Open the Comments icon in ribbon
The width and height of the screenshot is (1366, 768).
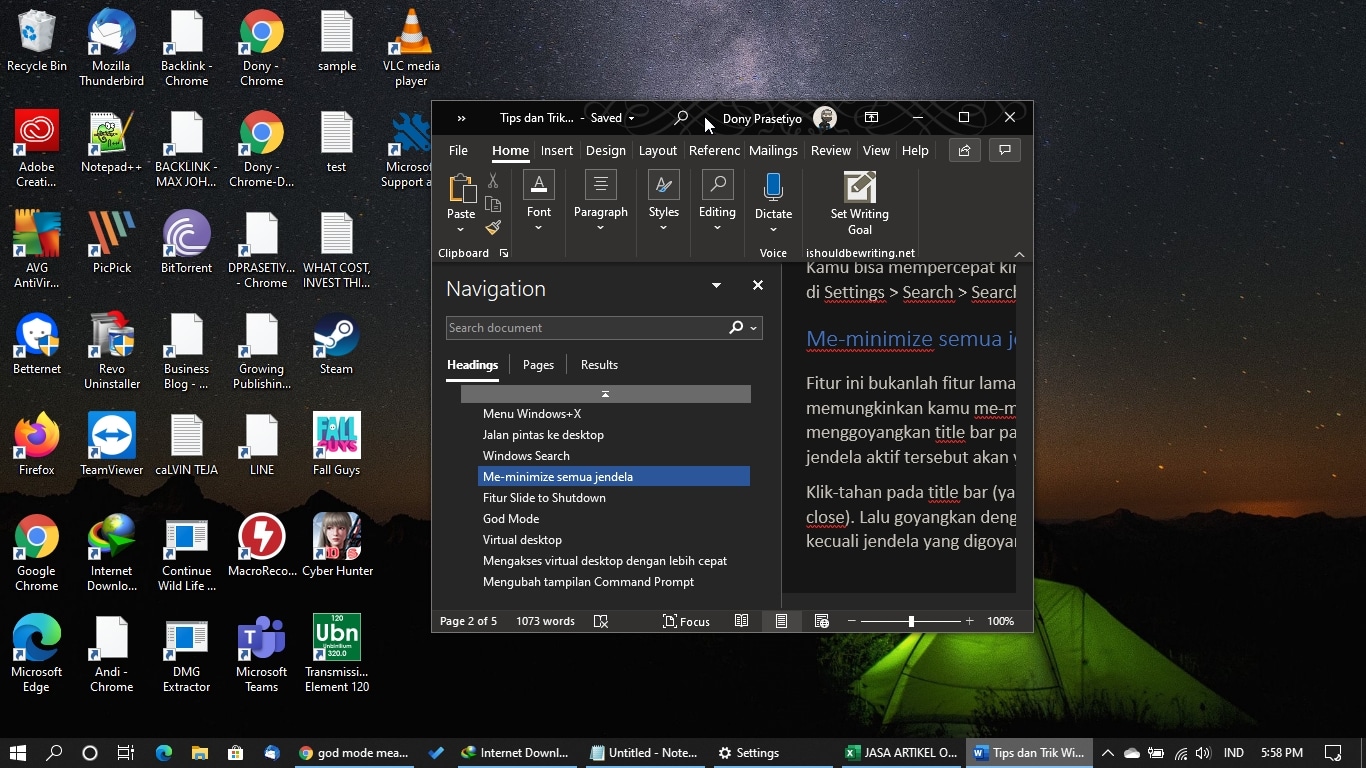[x=1005, y=150]
